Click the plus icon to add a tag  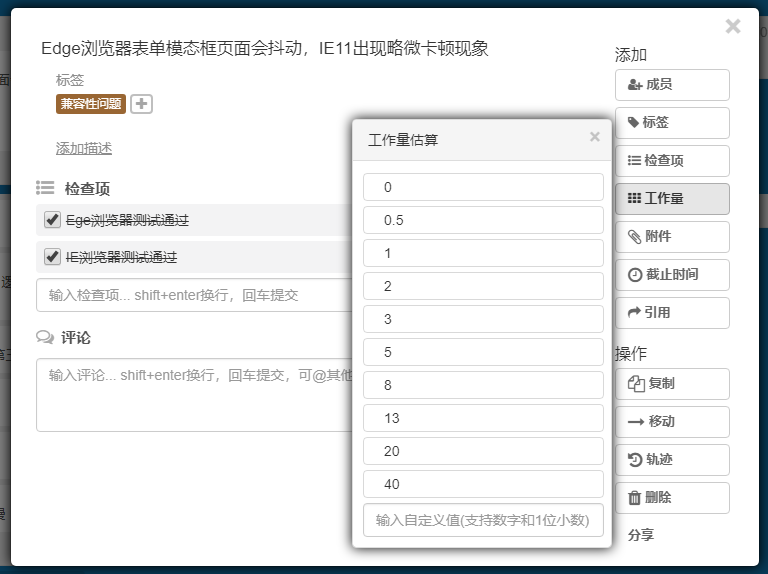click(141, 104)
